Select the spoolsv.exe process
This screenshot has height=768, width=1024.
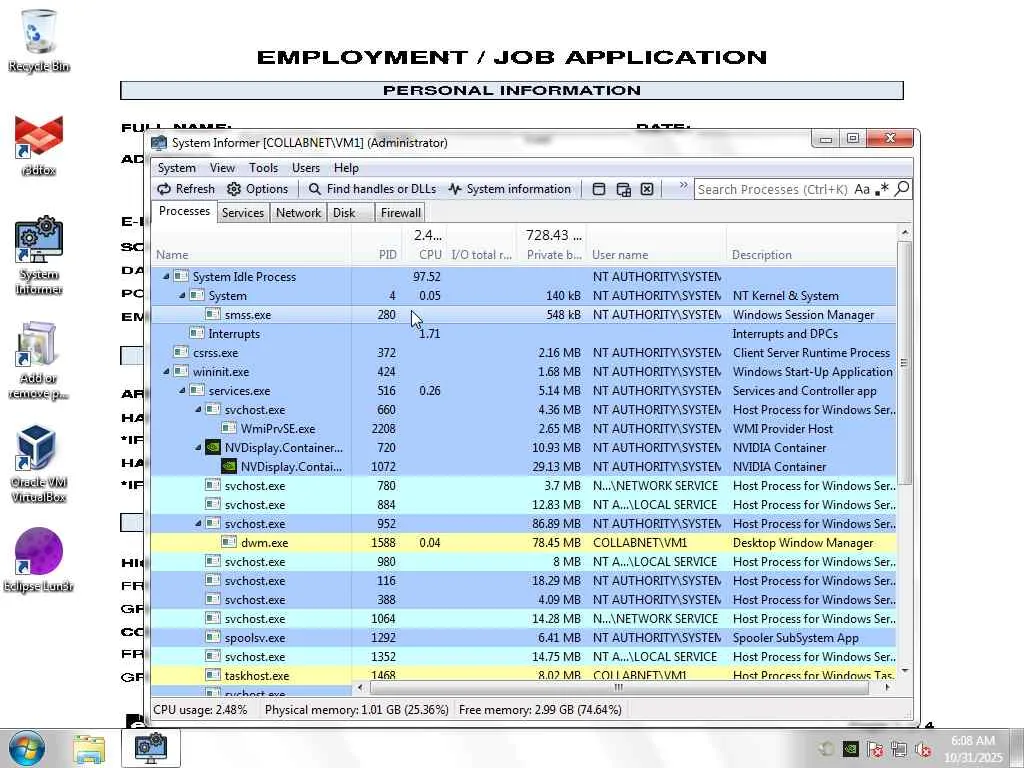pyautogui.click(x=524, y=637)
